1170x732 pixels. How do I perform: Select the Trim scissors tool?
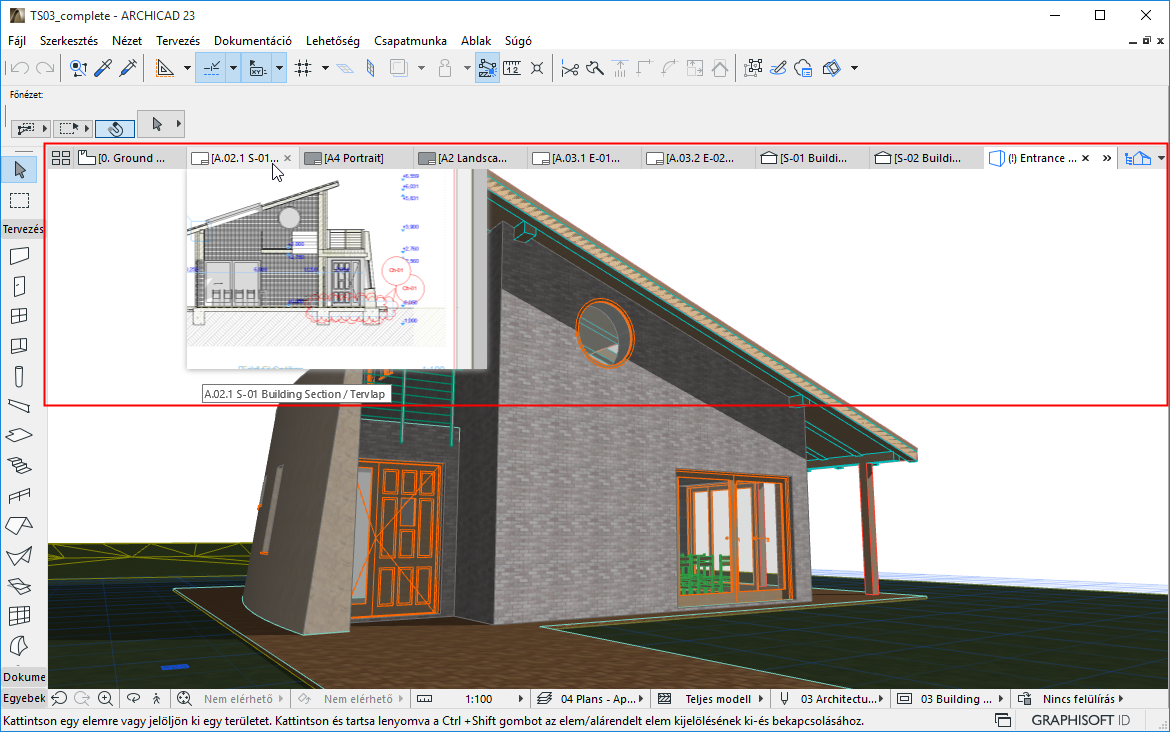pos(570,68)
